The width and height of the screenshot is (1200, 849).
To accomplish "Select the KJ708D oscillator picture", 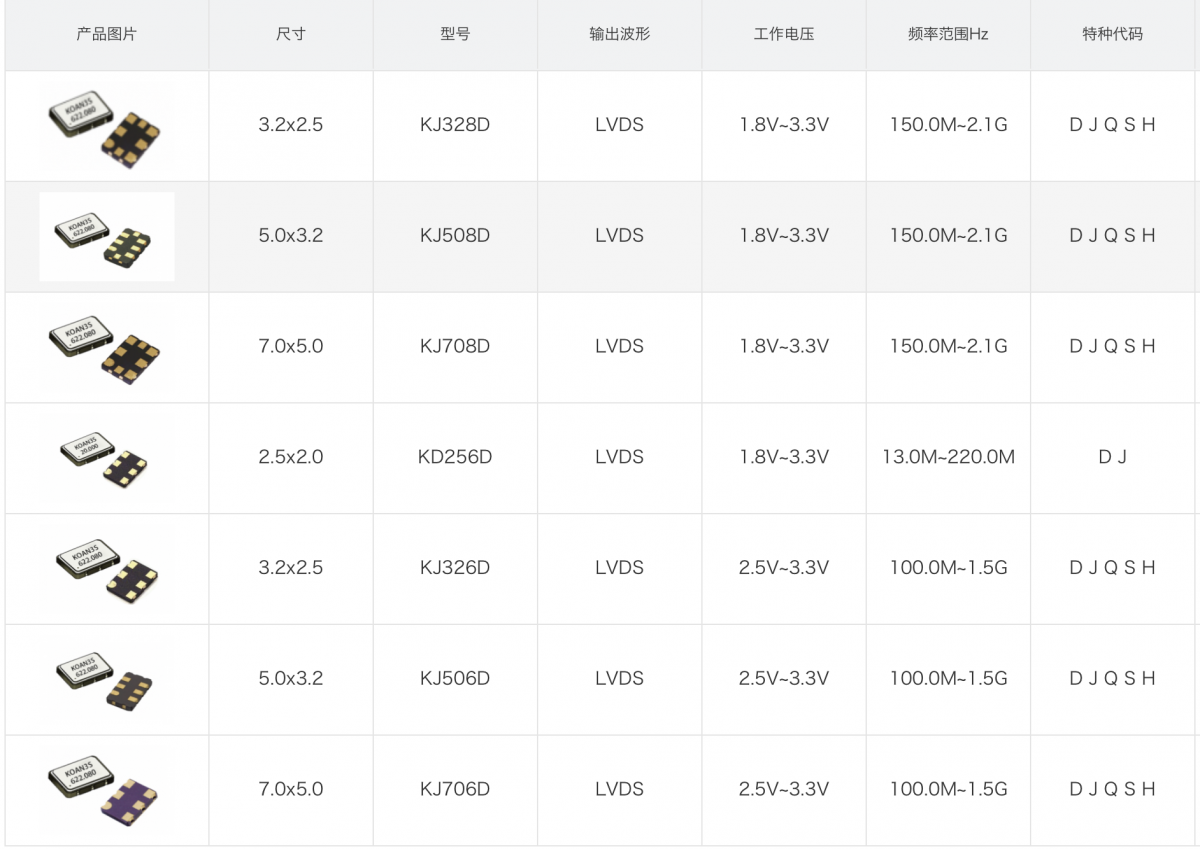I will pyautogui.click(x=106, y=347).
